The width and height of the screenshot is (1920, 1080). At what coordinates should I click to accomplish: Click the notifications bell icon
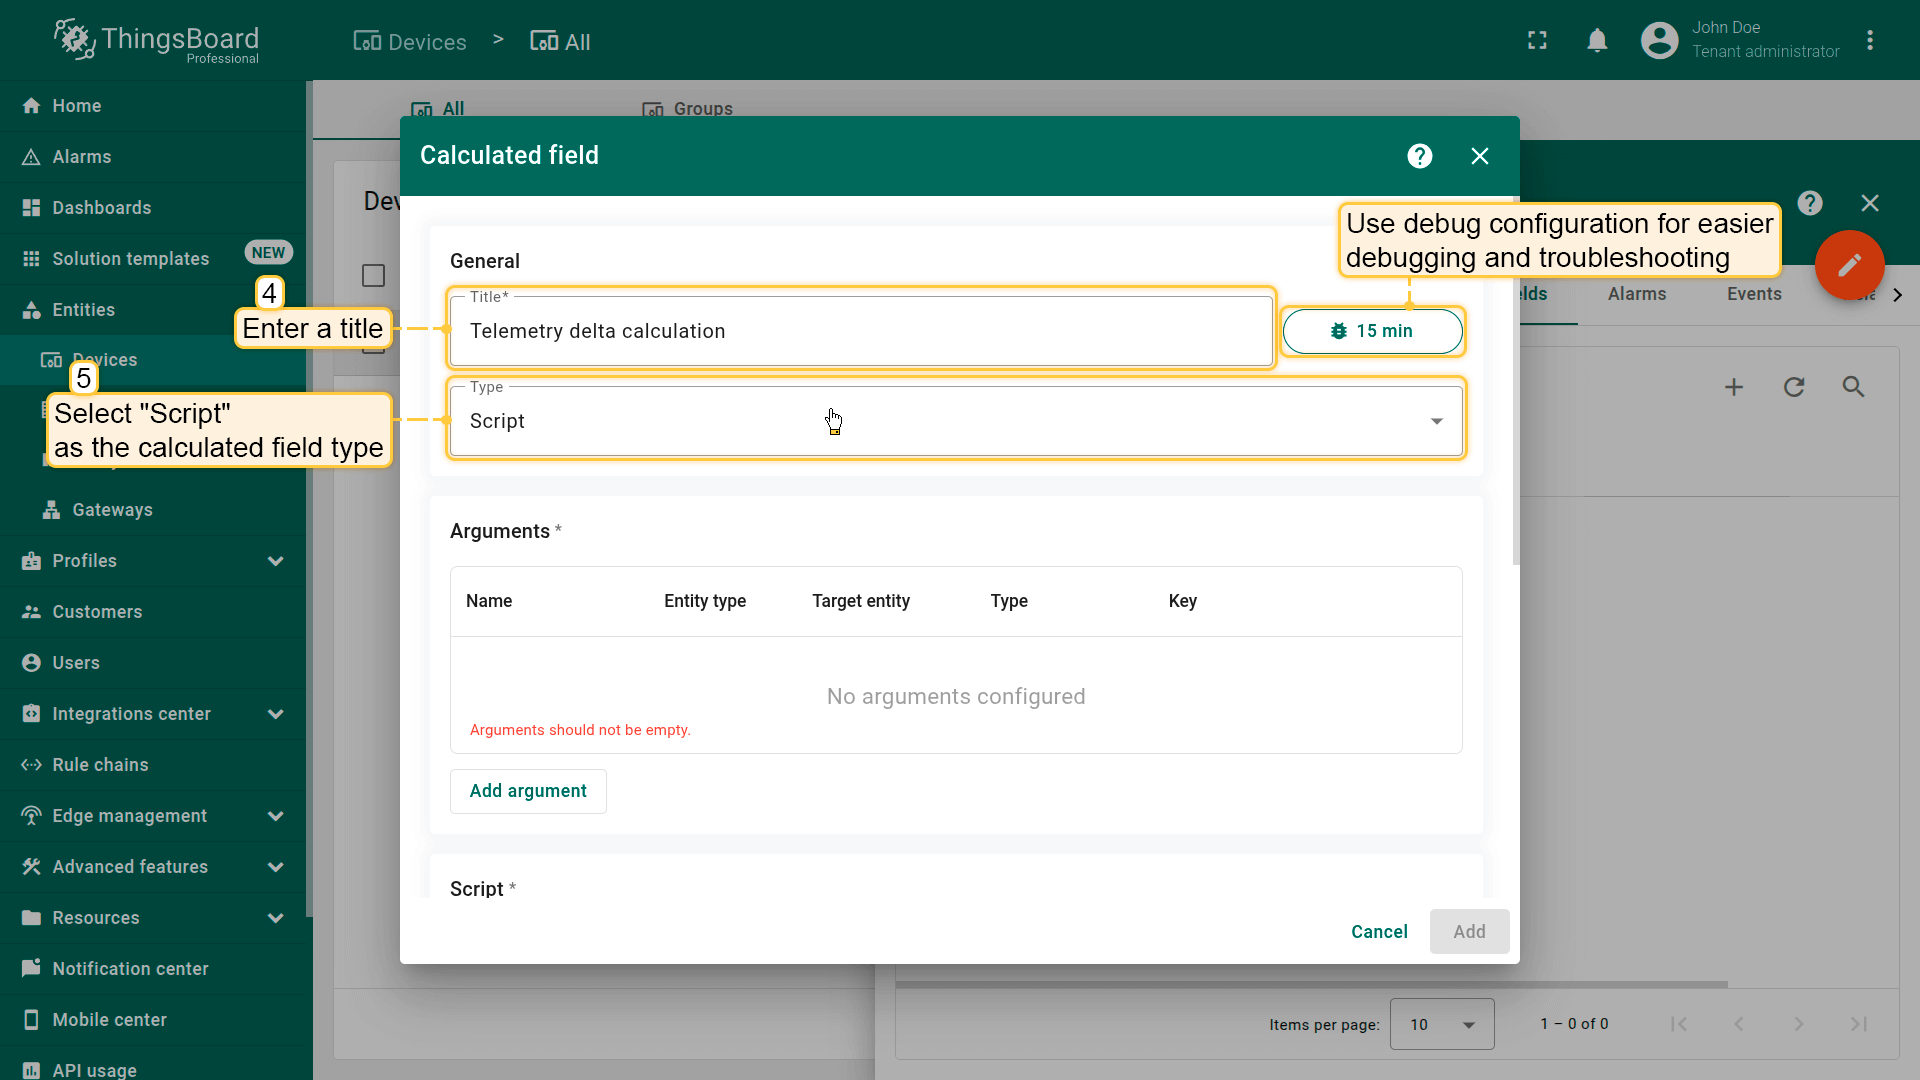point(1597,41)
